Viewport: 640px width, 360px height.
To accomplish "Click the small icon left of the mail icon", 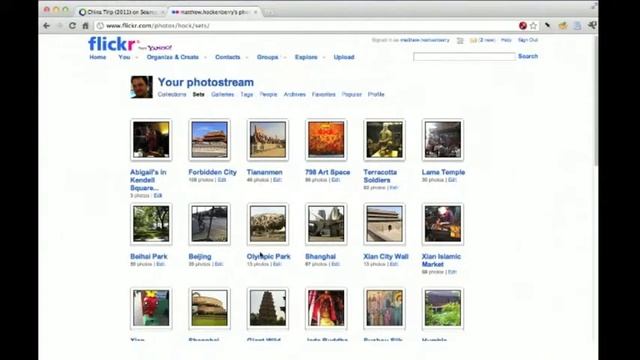I will tap(460, 40).
